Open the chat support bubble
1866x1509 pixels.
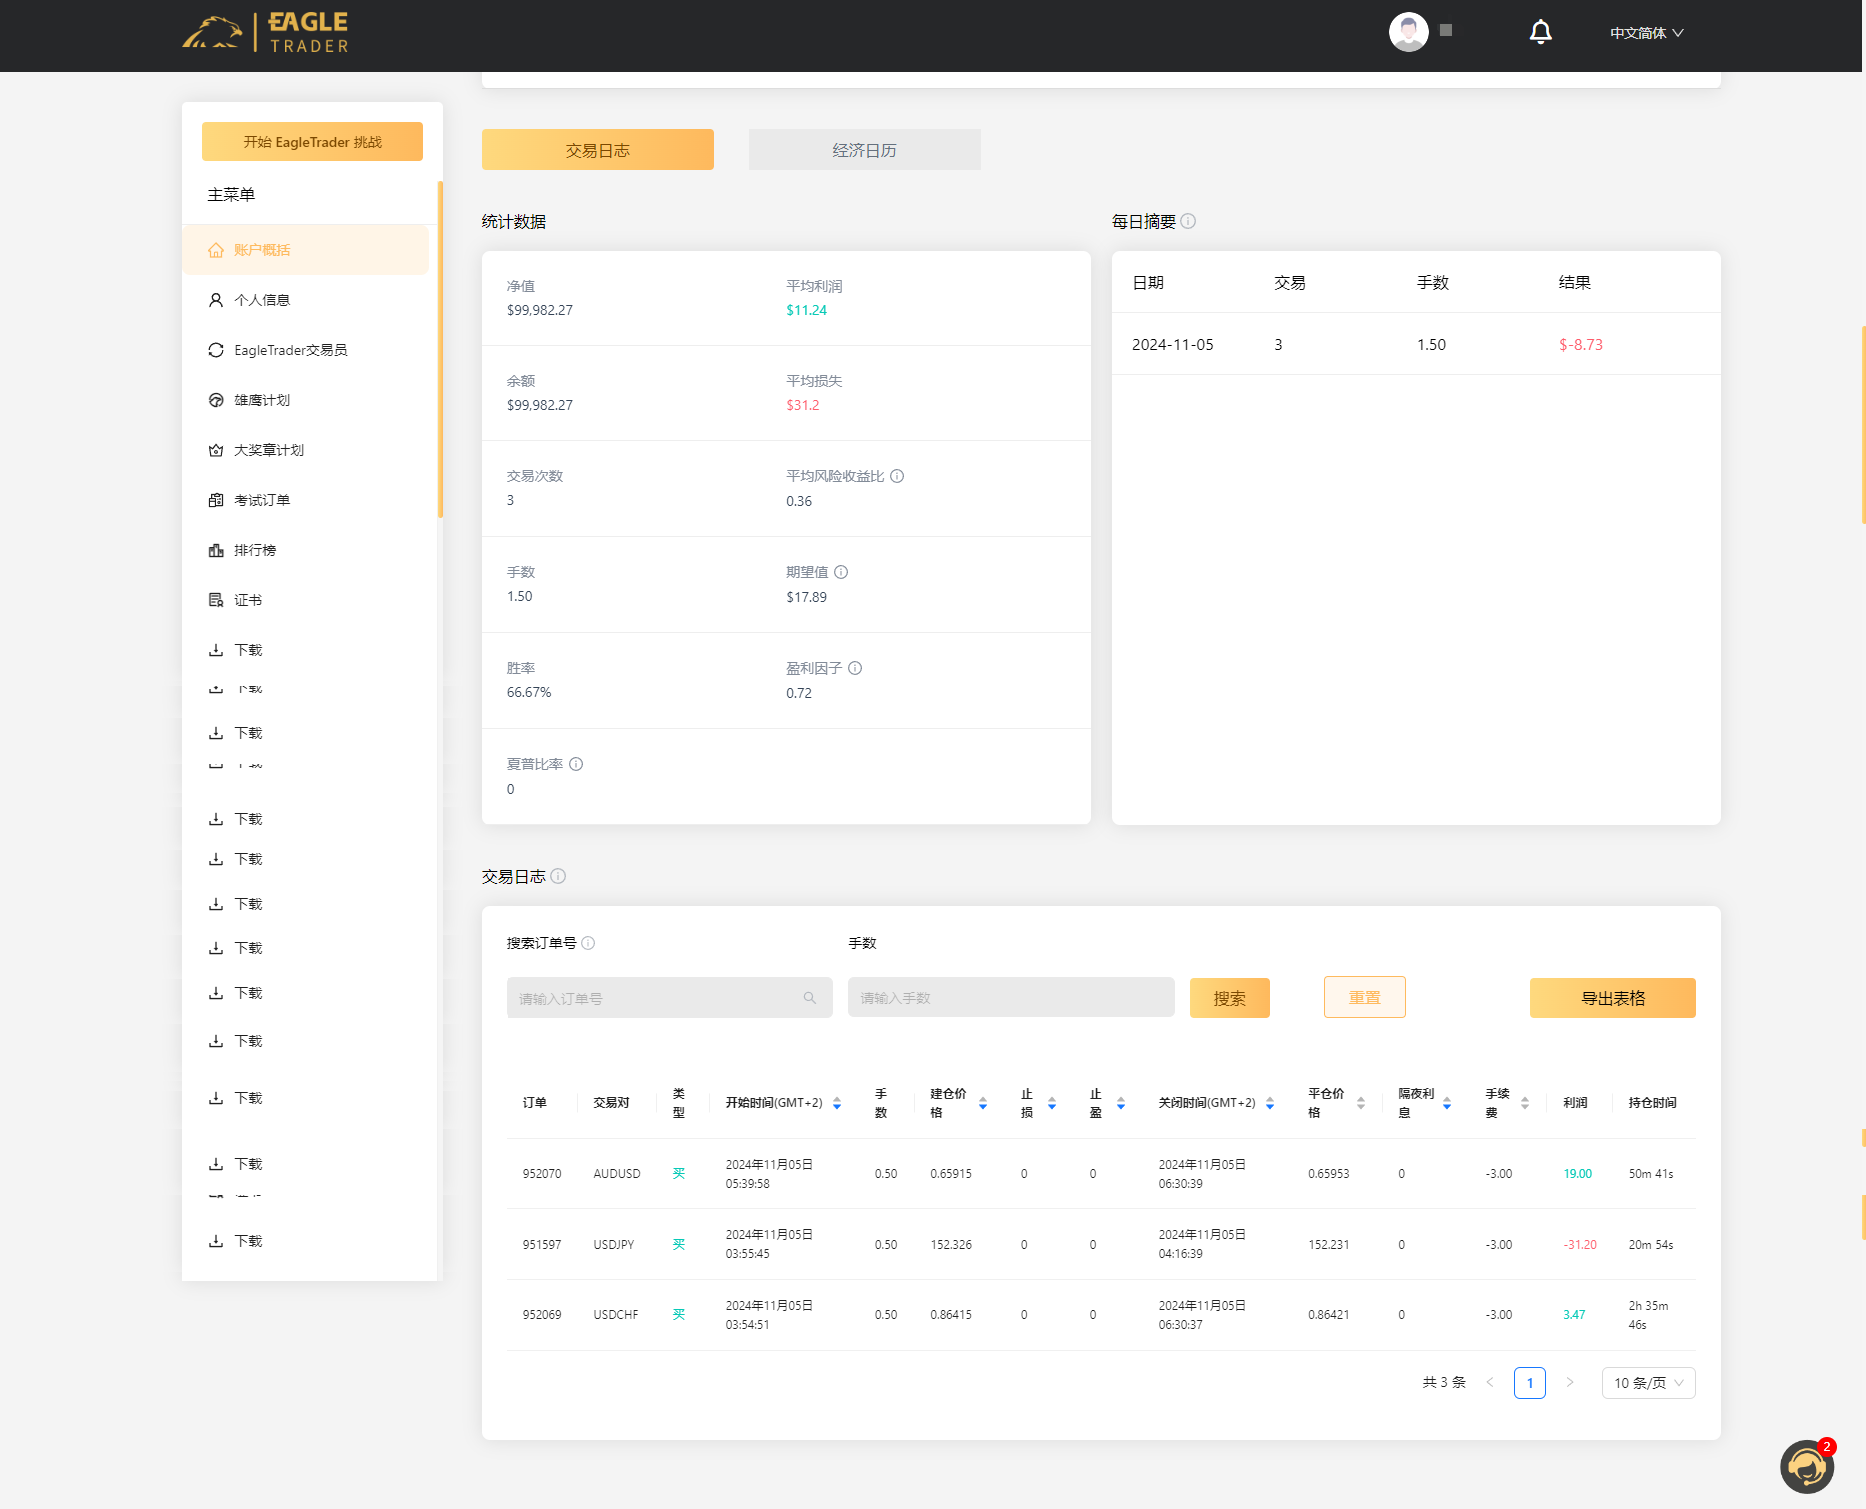pyautogui.click(x=1806, y=1466)
